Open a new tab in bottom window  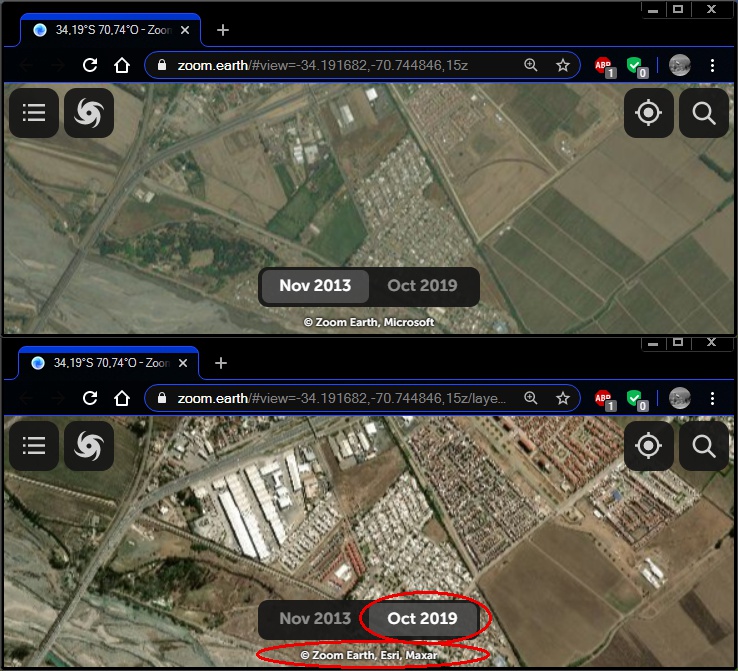click(221, 363)
